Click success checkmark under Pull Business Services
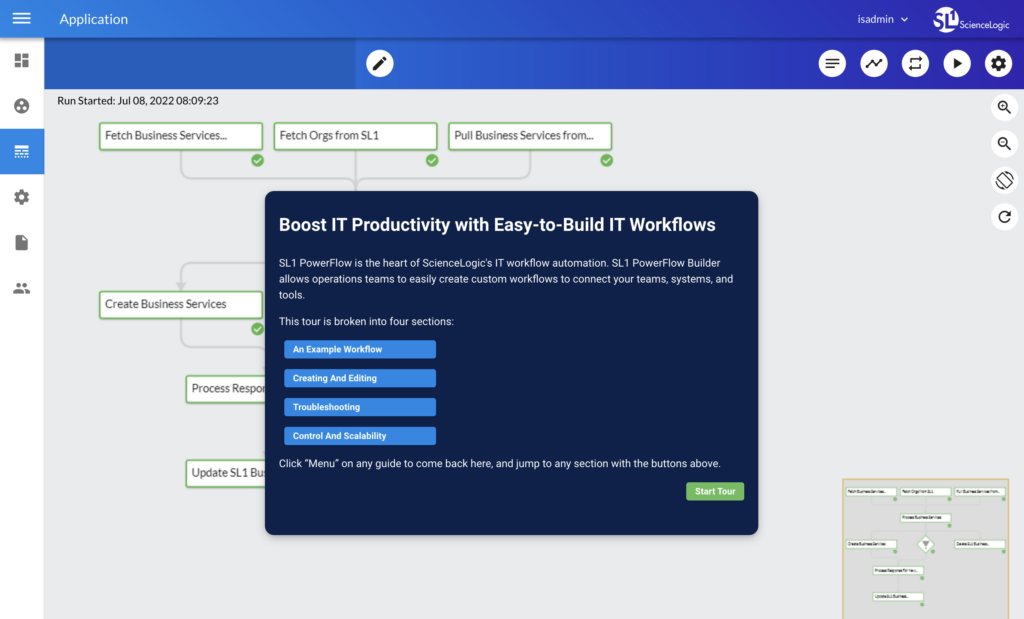 tap(607, 161)
